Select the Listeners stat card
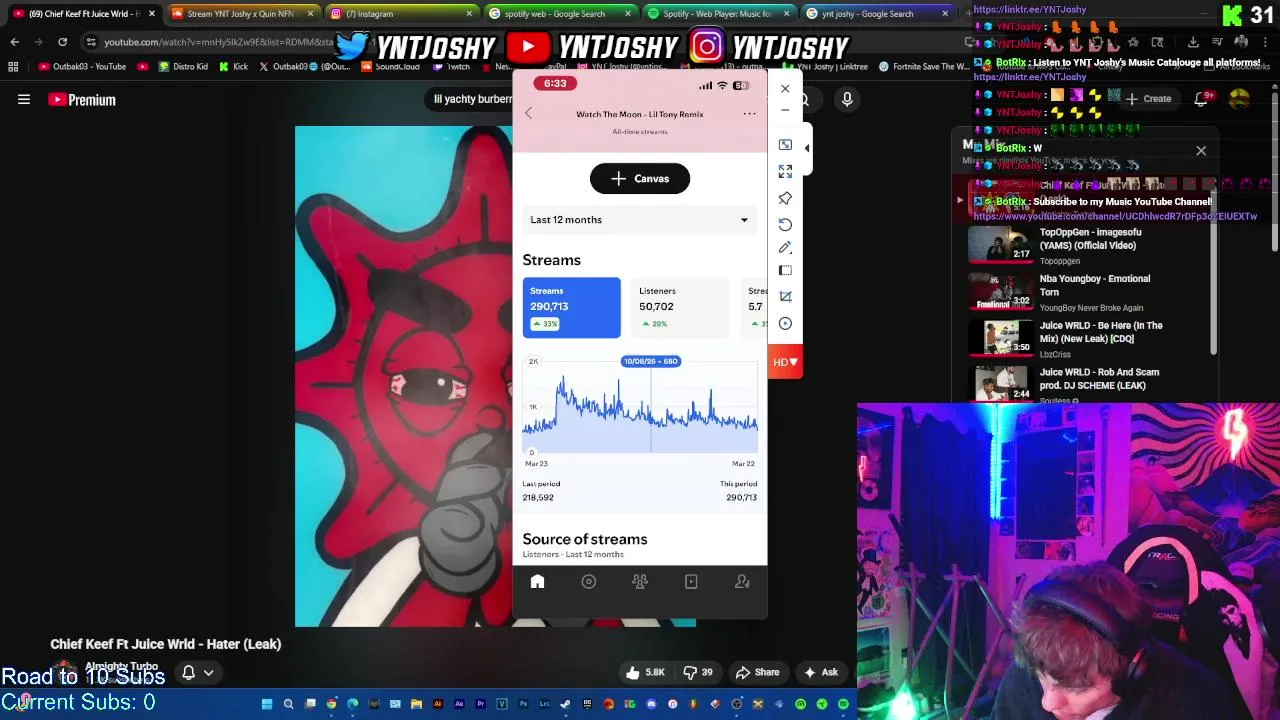1280x720 pixels. [x=680, y=307]
